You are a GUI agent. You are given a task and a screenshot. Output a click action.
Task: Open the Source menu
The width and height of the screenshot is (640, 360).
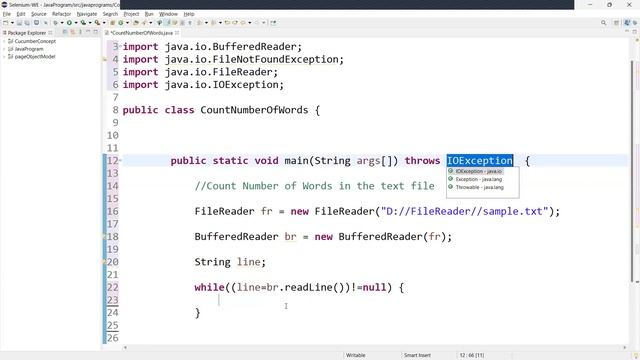[38, 14]
